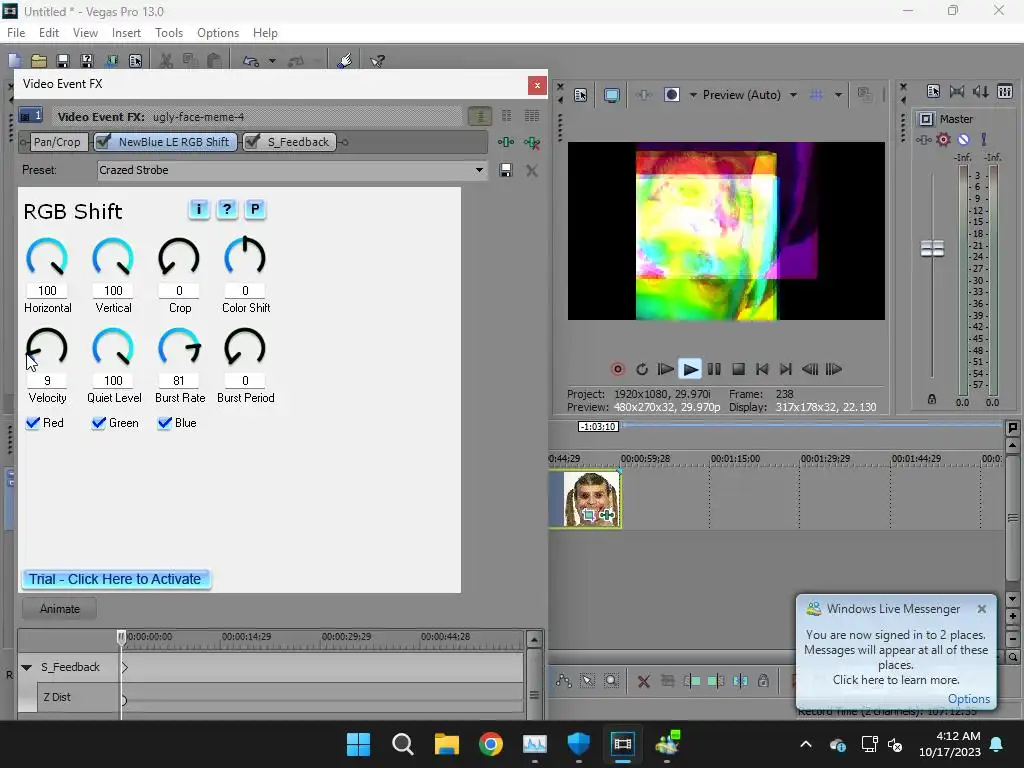Open the Render As toolbar icon

click(112, 61)
